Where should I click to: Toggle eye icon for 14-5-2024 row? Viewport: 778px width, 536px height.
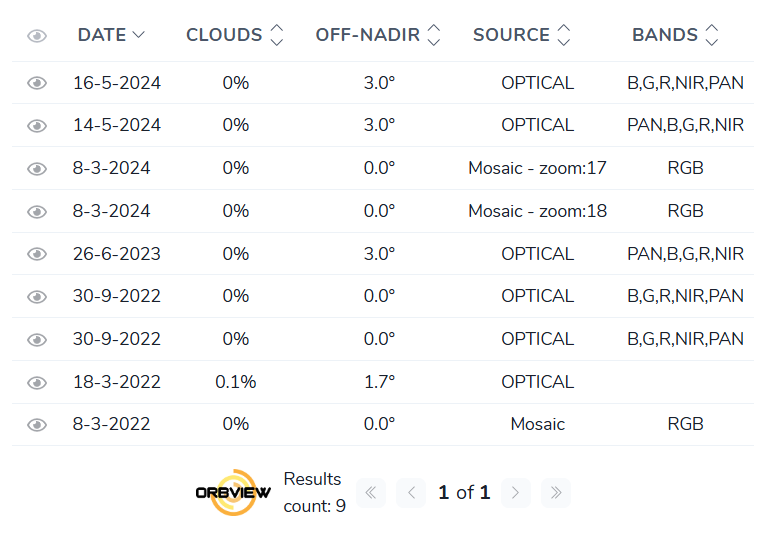click(37, 126)
